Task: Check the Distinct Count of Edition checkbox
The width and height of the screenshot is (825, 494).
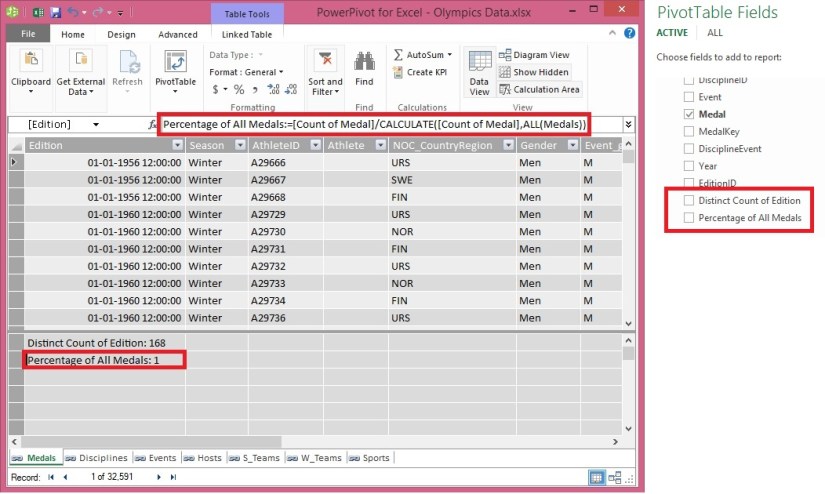Action: coord(689,200)
